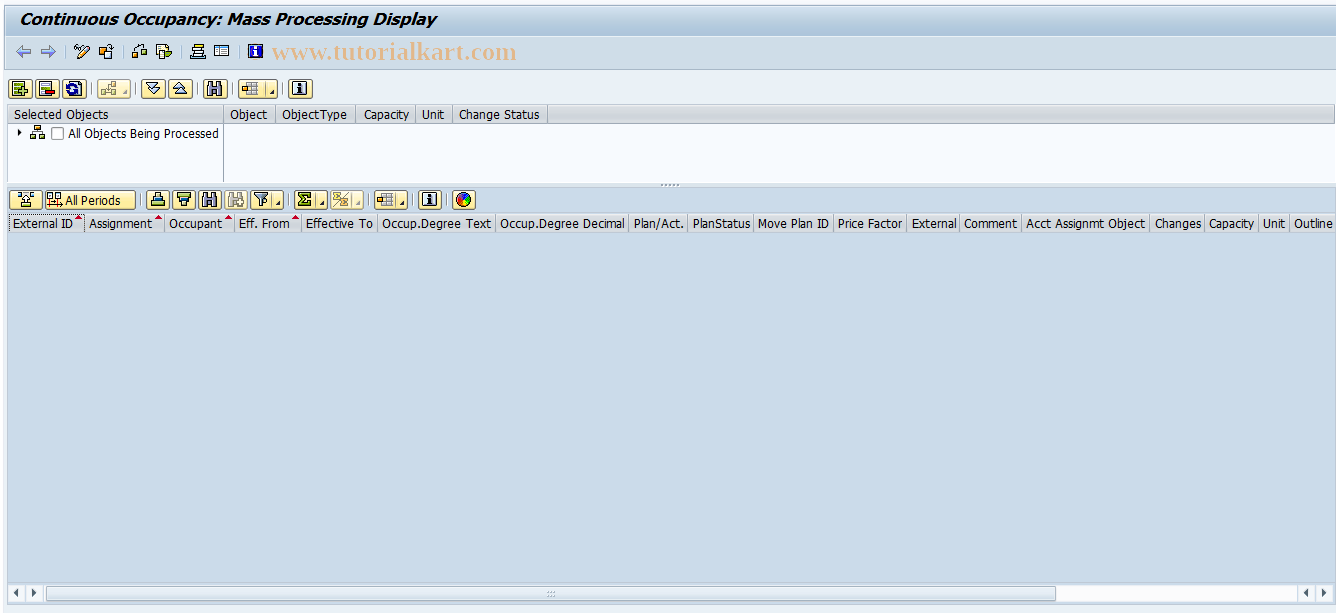Open the blue information icon in top toolbar

(x=256, y=52)
